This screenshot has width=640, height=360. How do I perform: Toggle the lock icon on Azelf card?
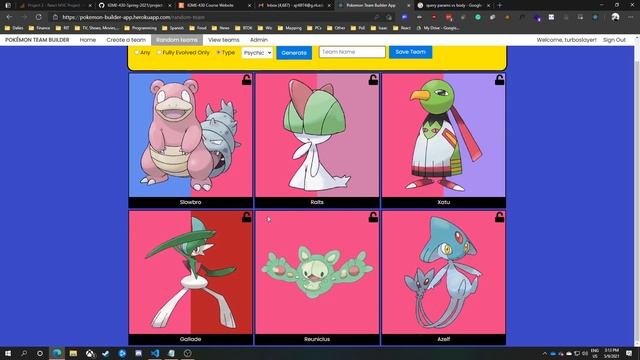pyautogui.click(x=500, y=217)
